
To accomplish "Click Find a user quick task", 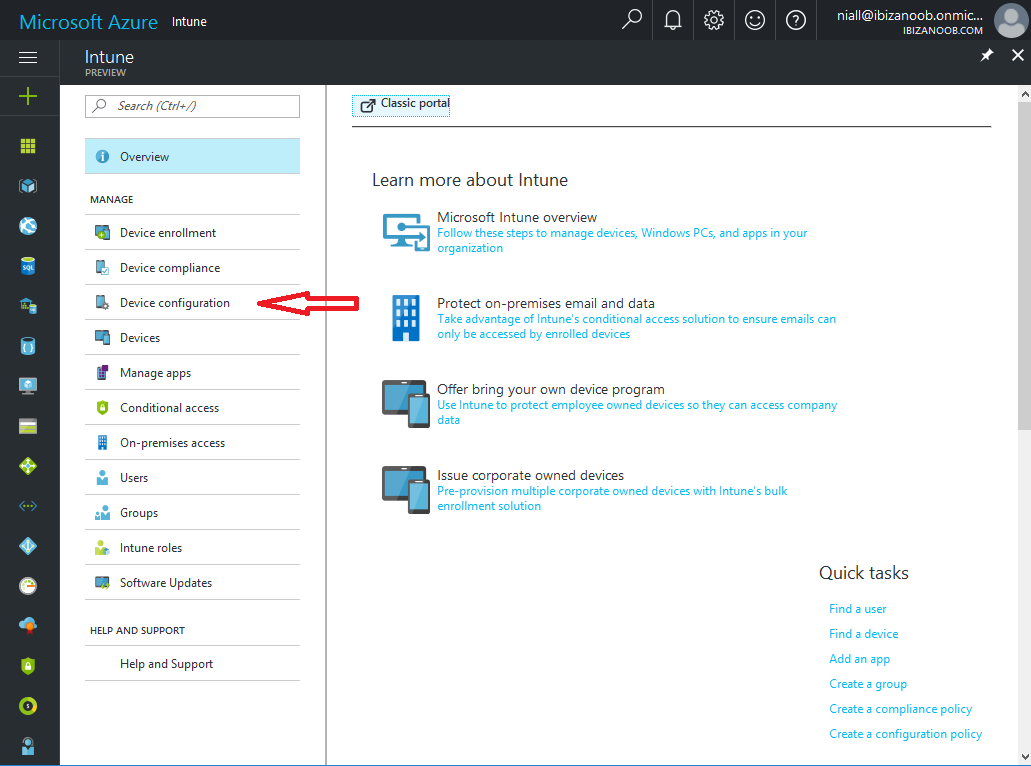I will point(857,609).
